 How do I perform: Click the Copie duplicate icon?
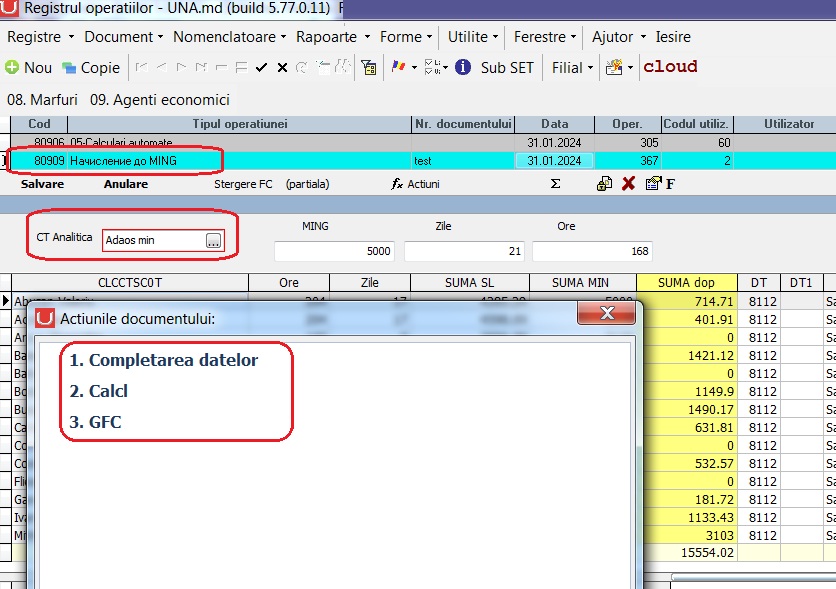(69, 68)
